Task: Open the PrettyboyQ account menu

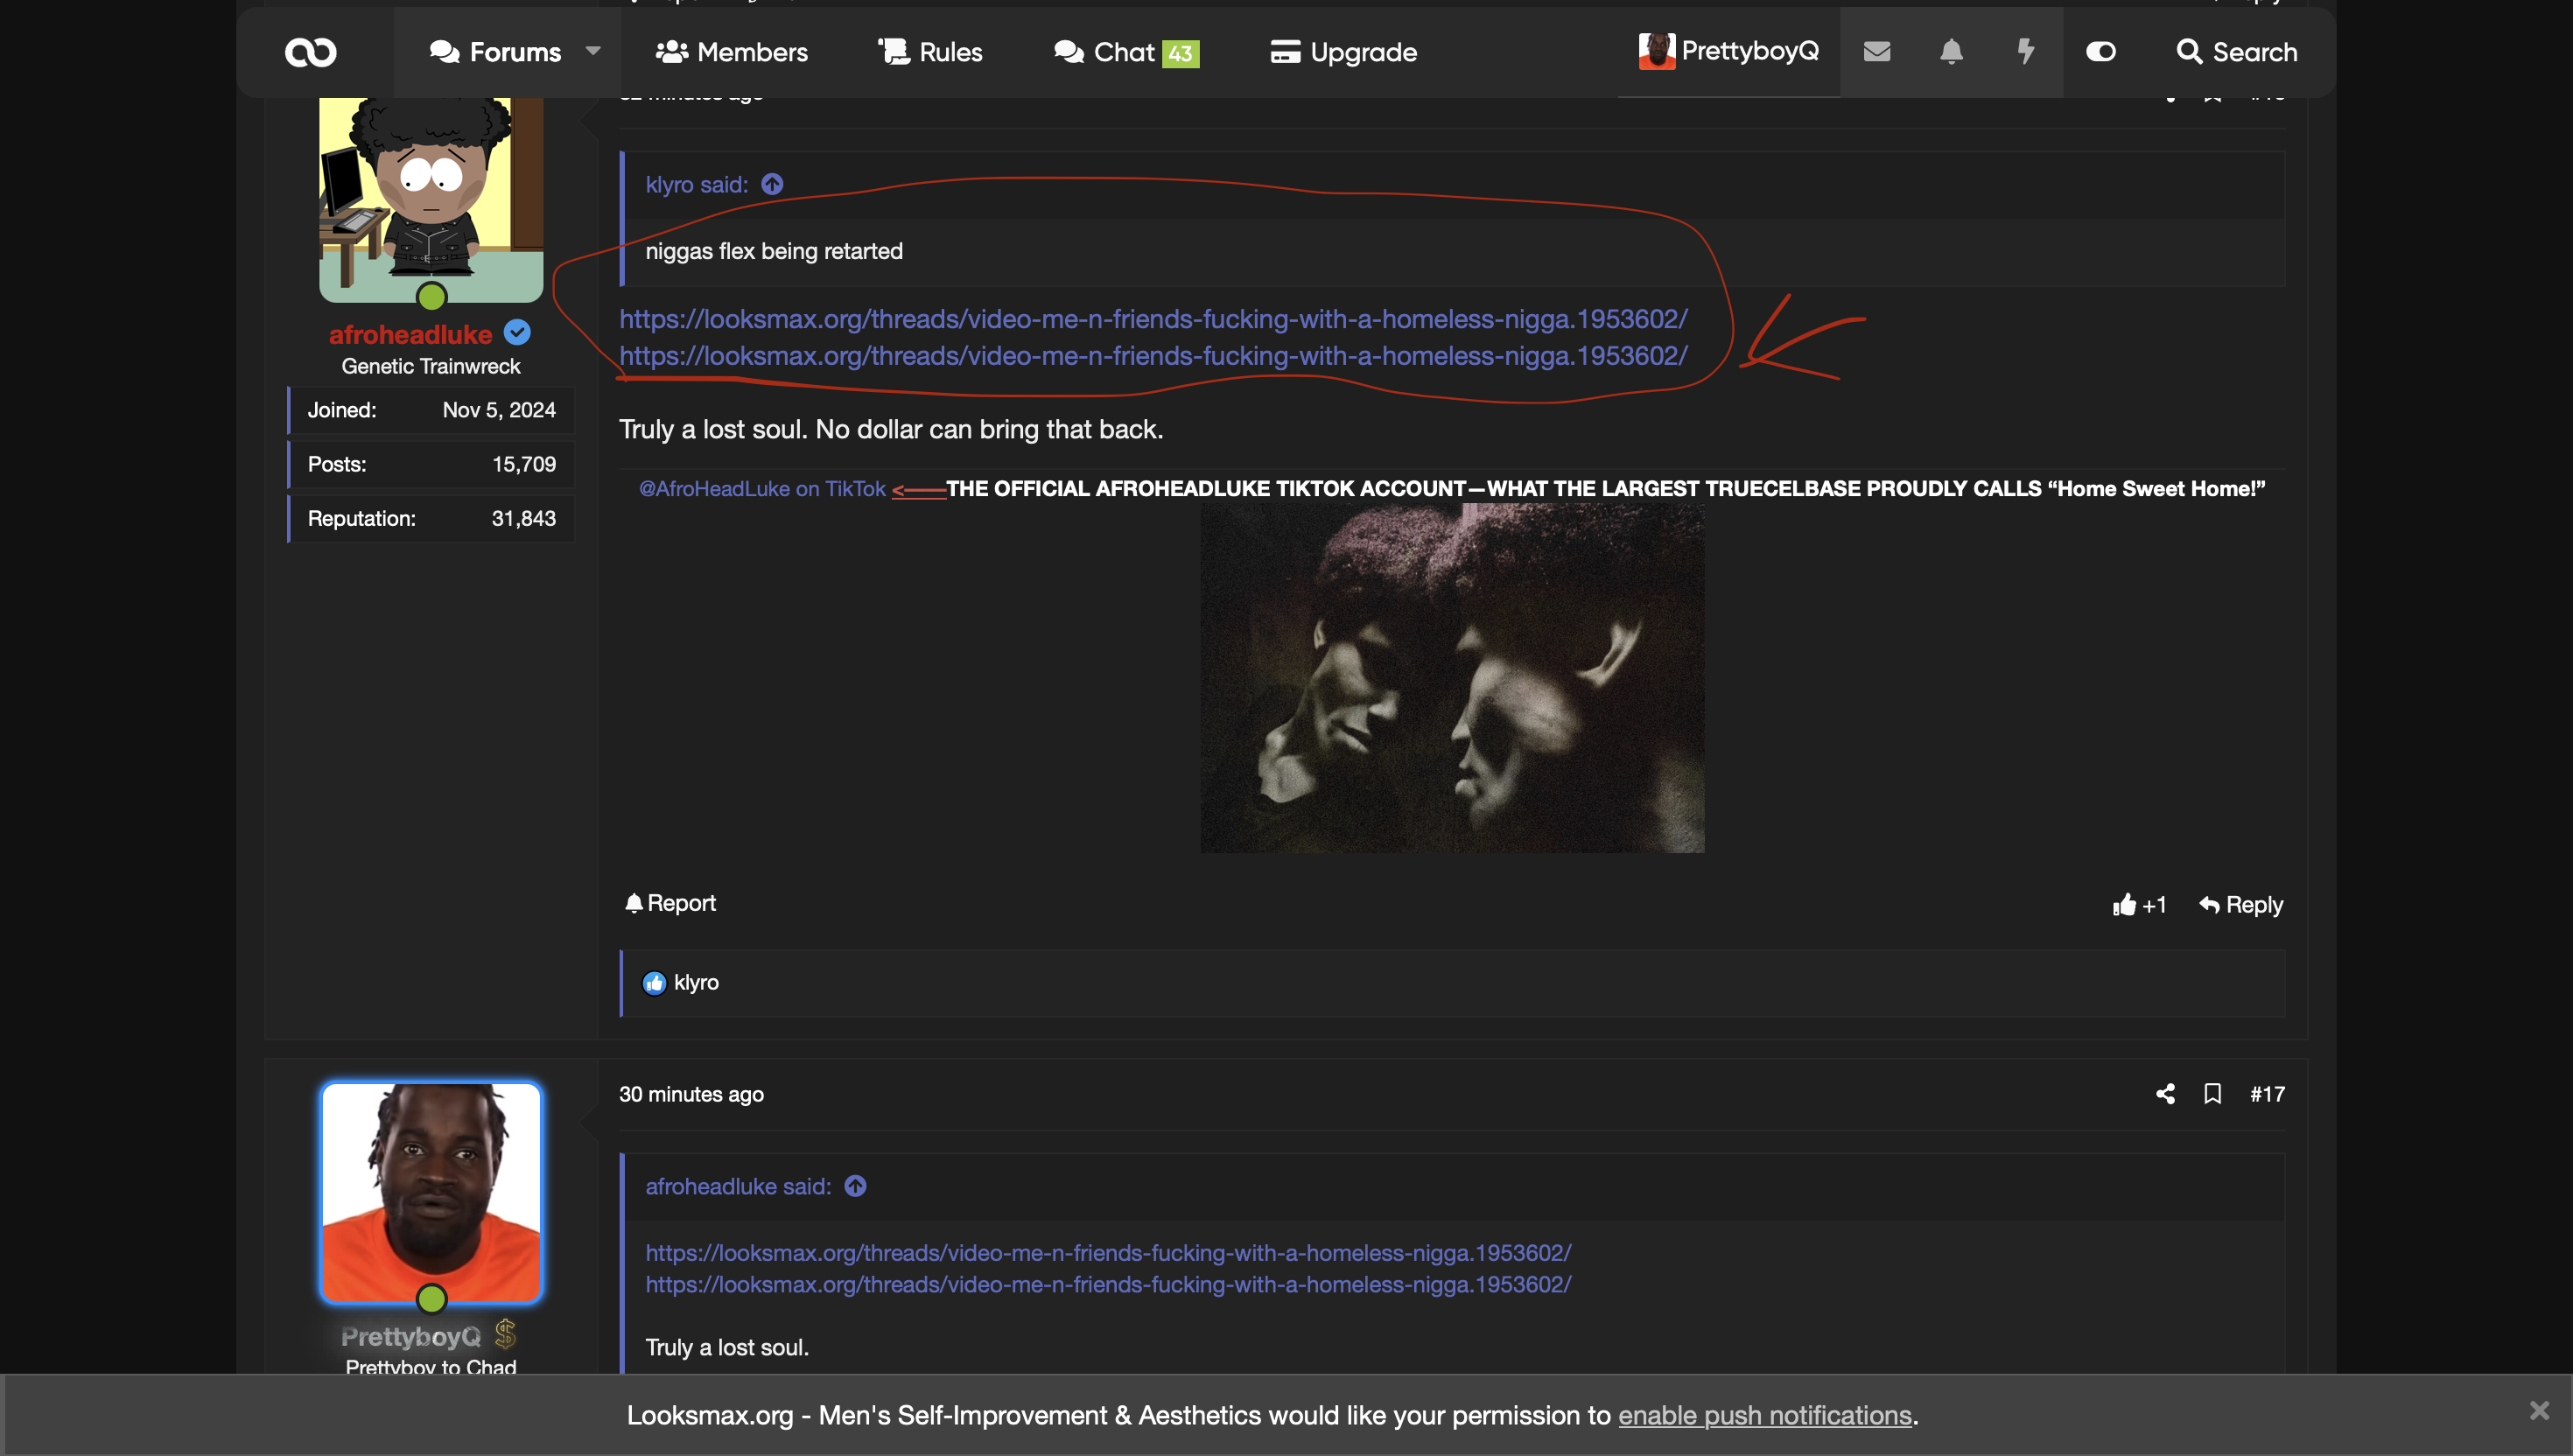Action: [1728, 52]
